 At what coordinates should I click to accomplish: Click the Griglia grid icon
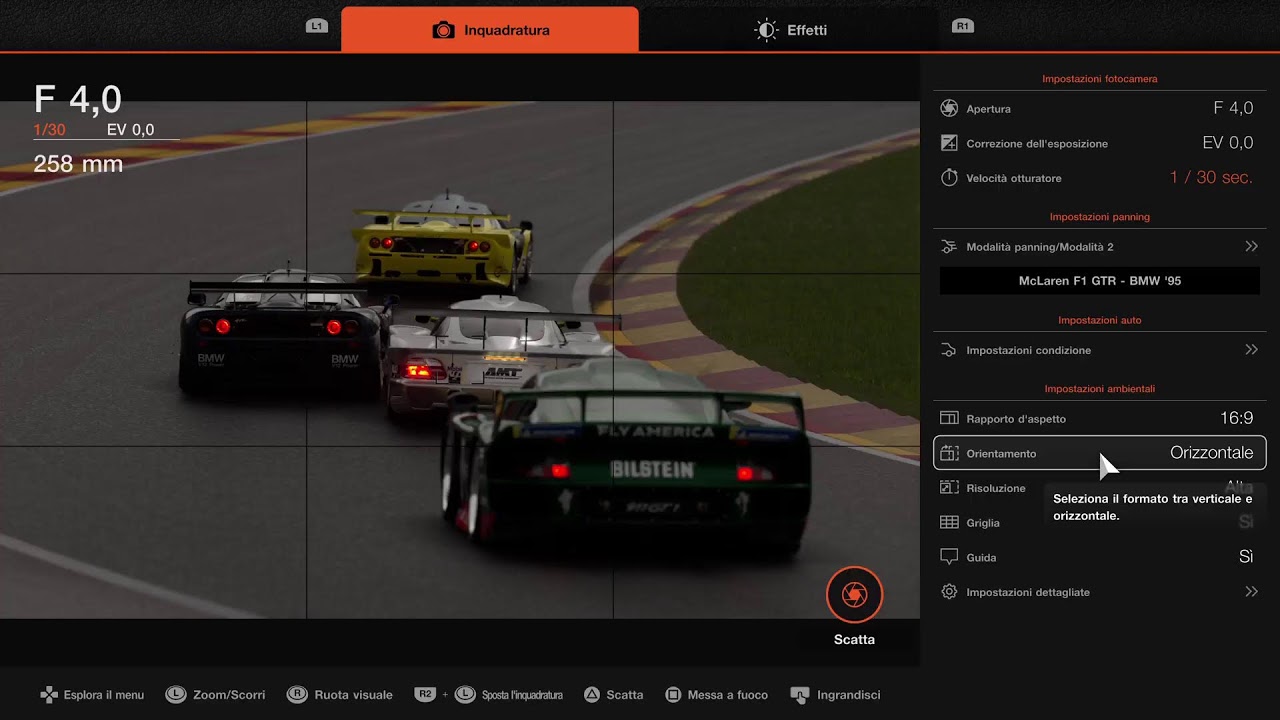pyautogui.click(x=950, y=522)
